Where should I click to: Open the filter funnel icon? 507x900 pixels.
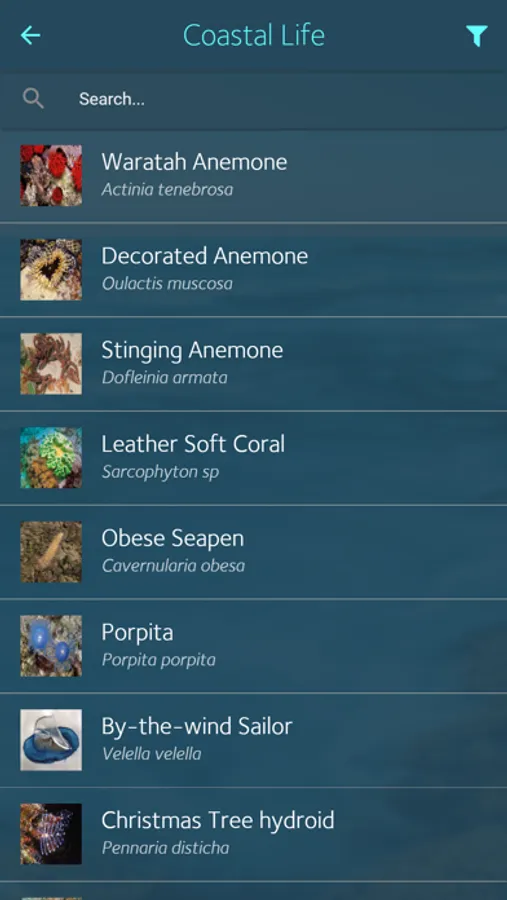point(477,36)
